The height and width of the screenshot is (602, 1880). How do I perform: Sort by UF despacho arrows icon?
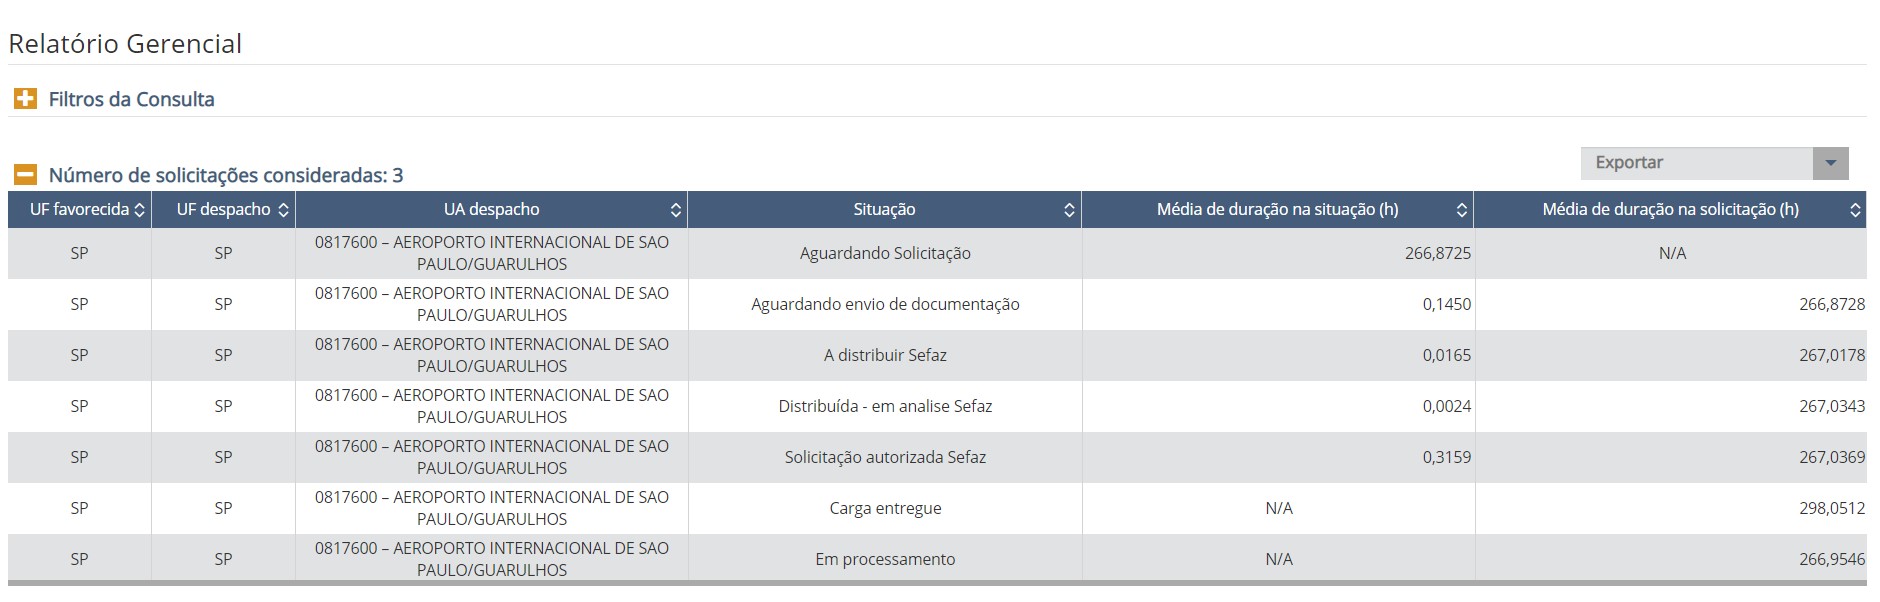tap(283, 210)
